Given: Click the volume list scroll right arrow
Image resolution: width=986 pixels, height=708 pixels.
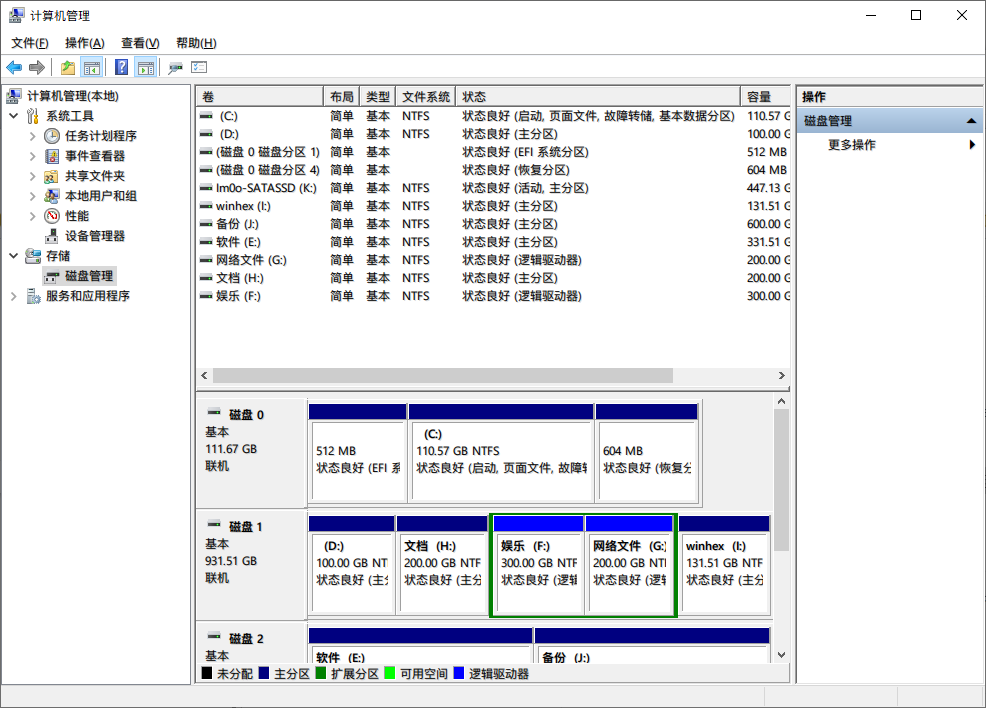Looking at the screenshot, I should click(x=782, y=375).
